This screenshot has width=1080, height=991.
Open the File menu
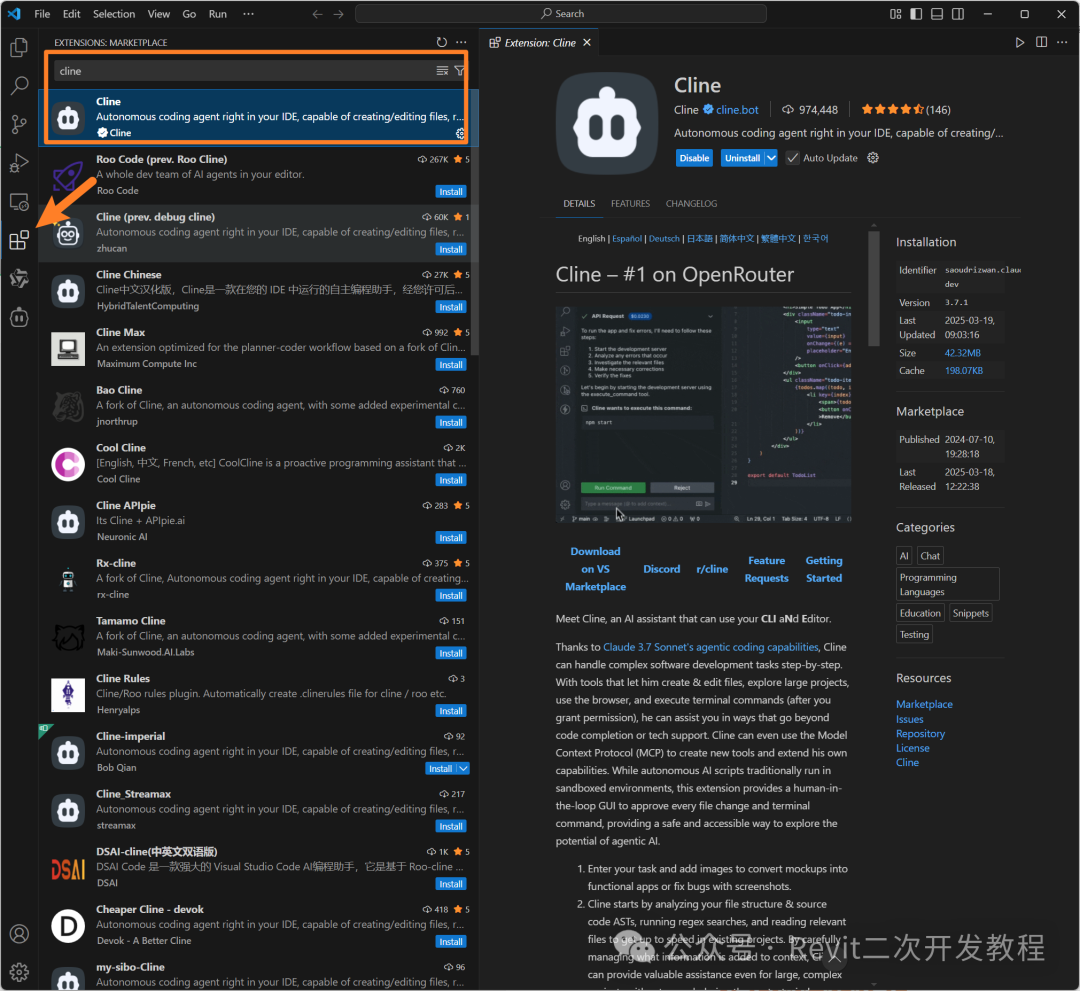coord(42,14)
